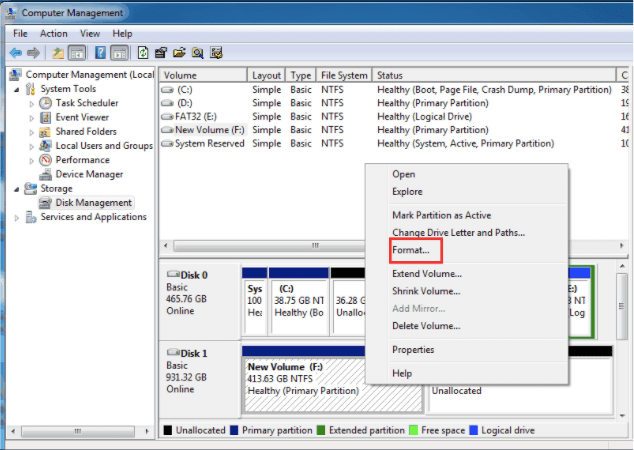Select the Disk 1 label block
Viewport: 634px width, 450px height.
200,380
